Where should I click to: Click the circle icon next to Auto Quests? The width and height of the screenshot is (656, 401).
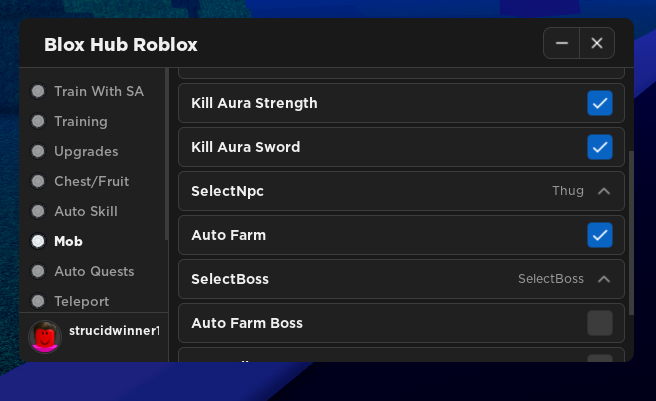(38, 271)
